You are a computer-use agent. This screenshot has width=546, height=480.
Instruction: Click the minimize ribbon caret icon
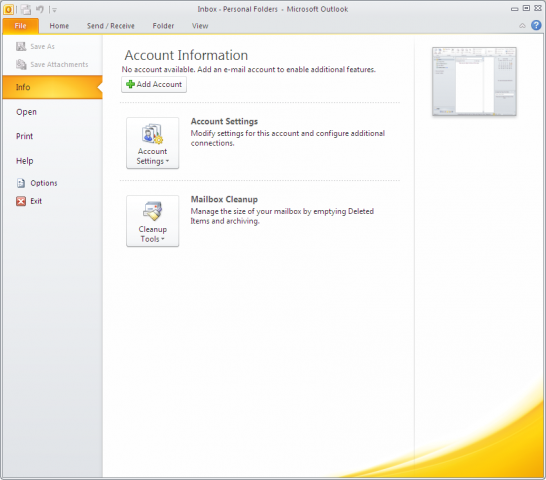click(x=522, y=25)
